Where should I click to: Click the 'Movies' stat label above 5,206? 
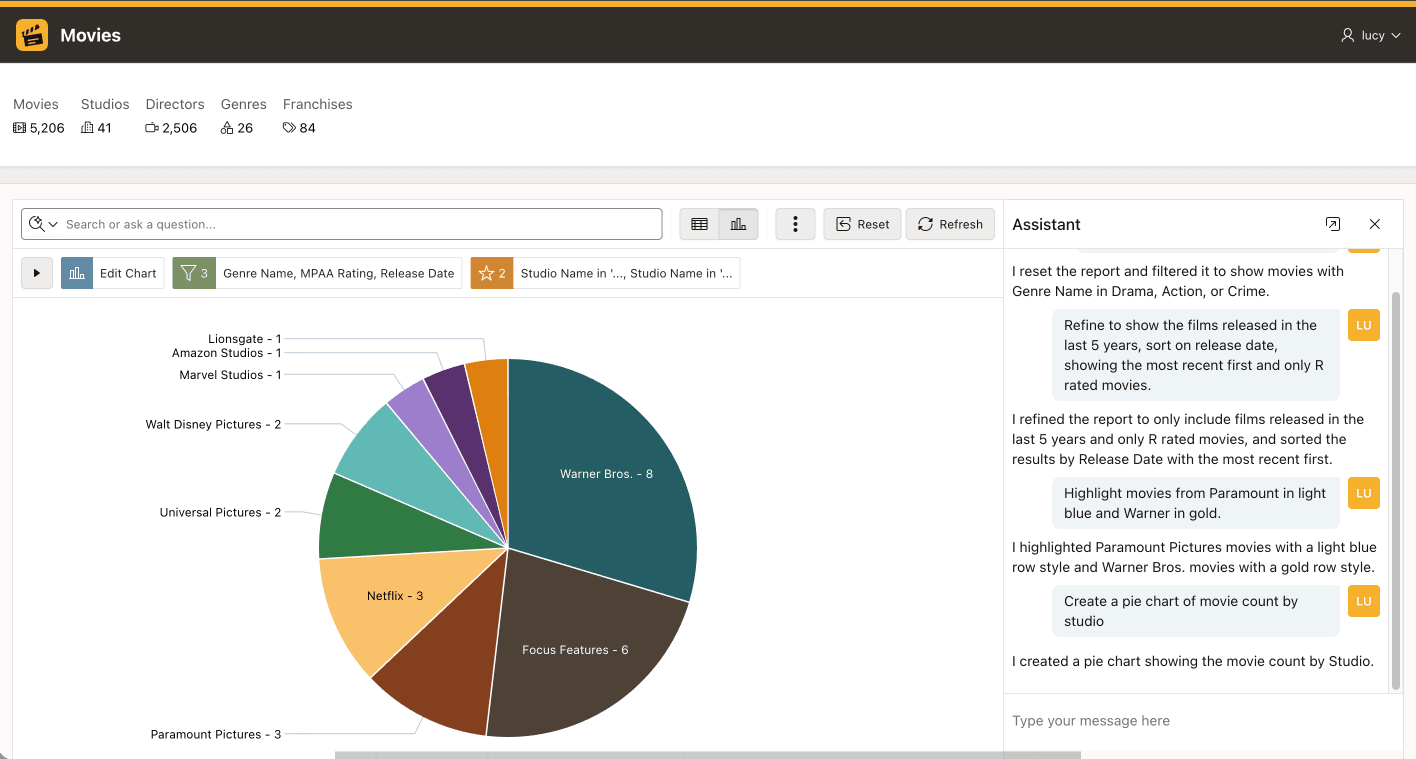click(x=36, y=104)
